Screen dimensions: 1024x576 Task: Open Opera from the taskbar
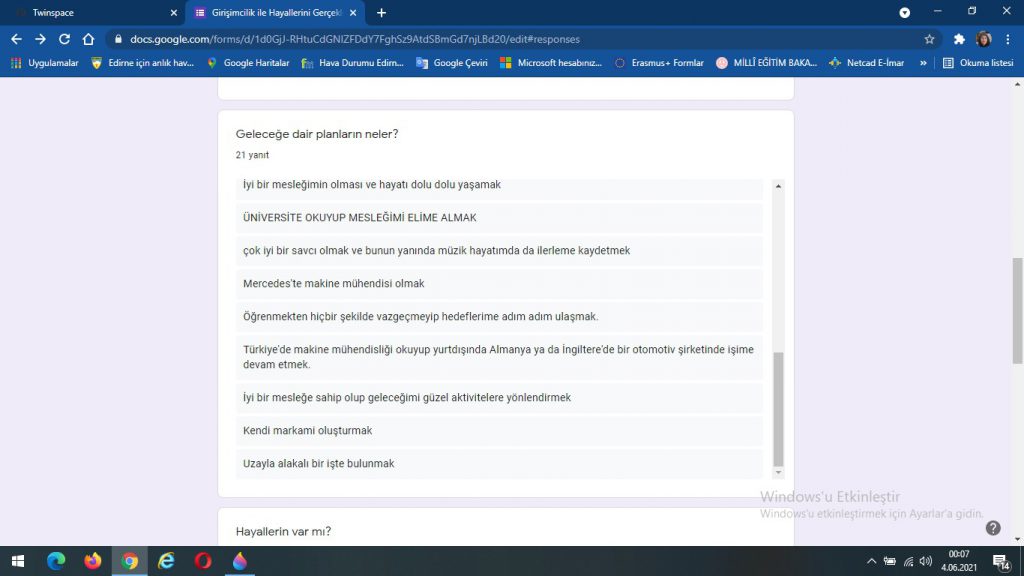[203, 562]
